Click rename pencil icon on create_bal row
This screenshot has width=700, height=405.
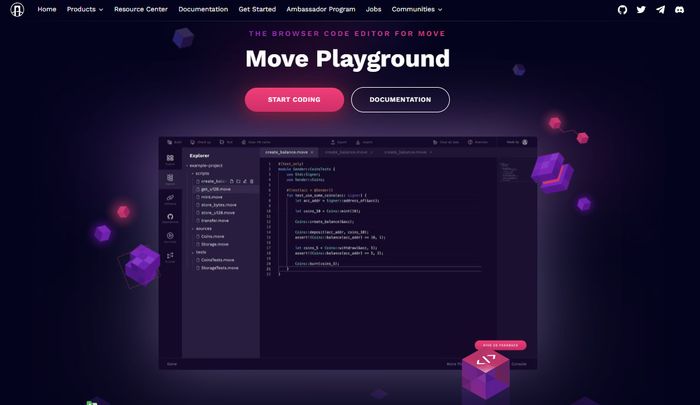(245, 181)
